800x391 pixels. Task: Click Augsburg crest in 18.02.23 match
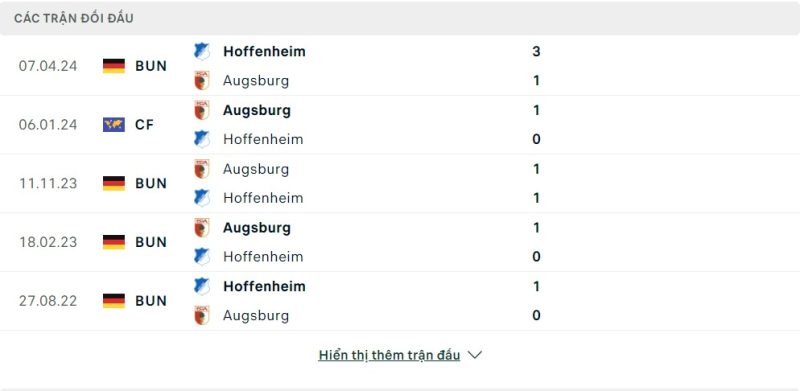click(x=202, y=228)
